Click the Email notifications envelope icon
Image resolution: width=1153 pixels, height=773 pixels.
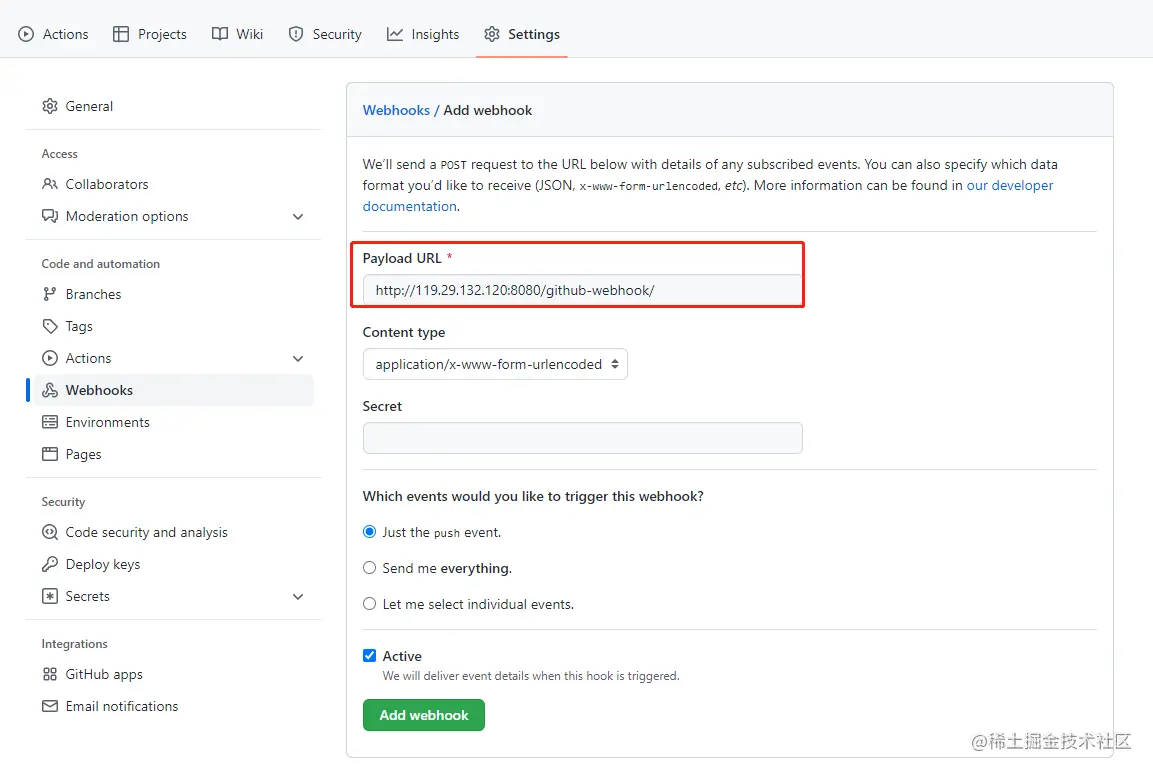pyautogui.click(x=50, y=706)
